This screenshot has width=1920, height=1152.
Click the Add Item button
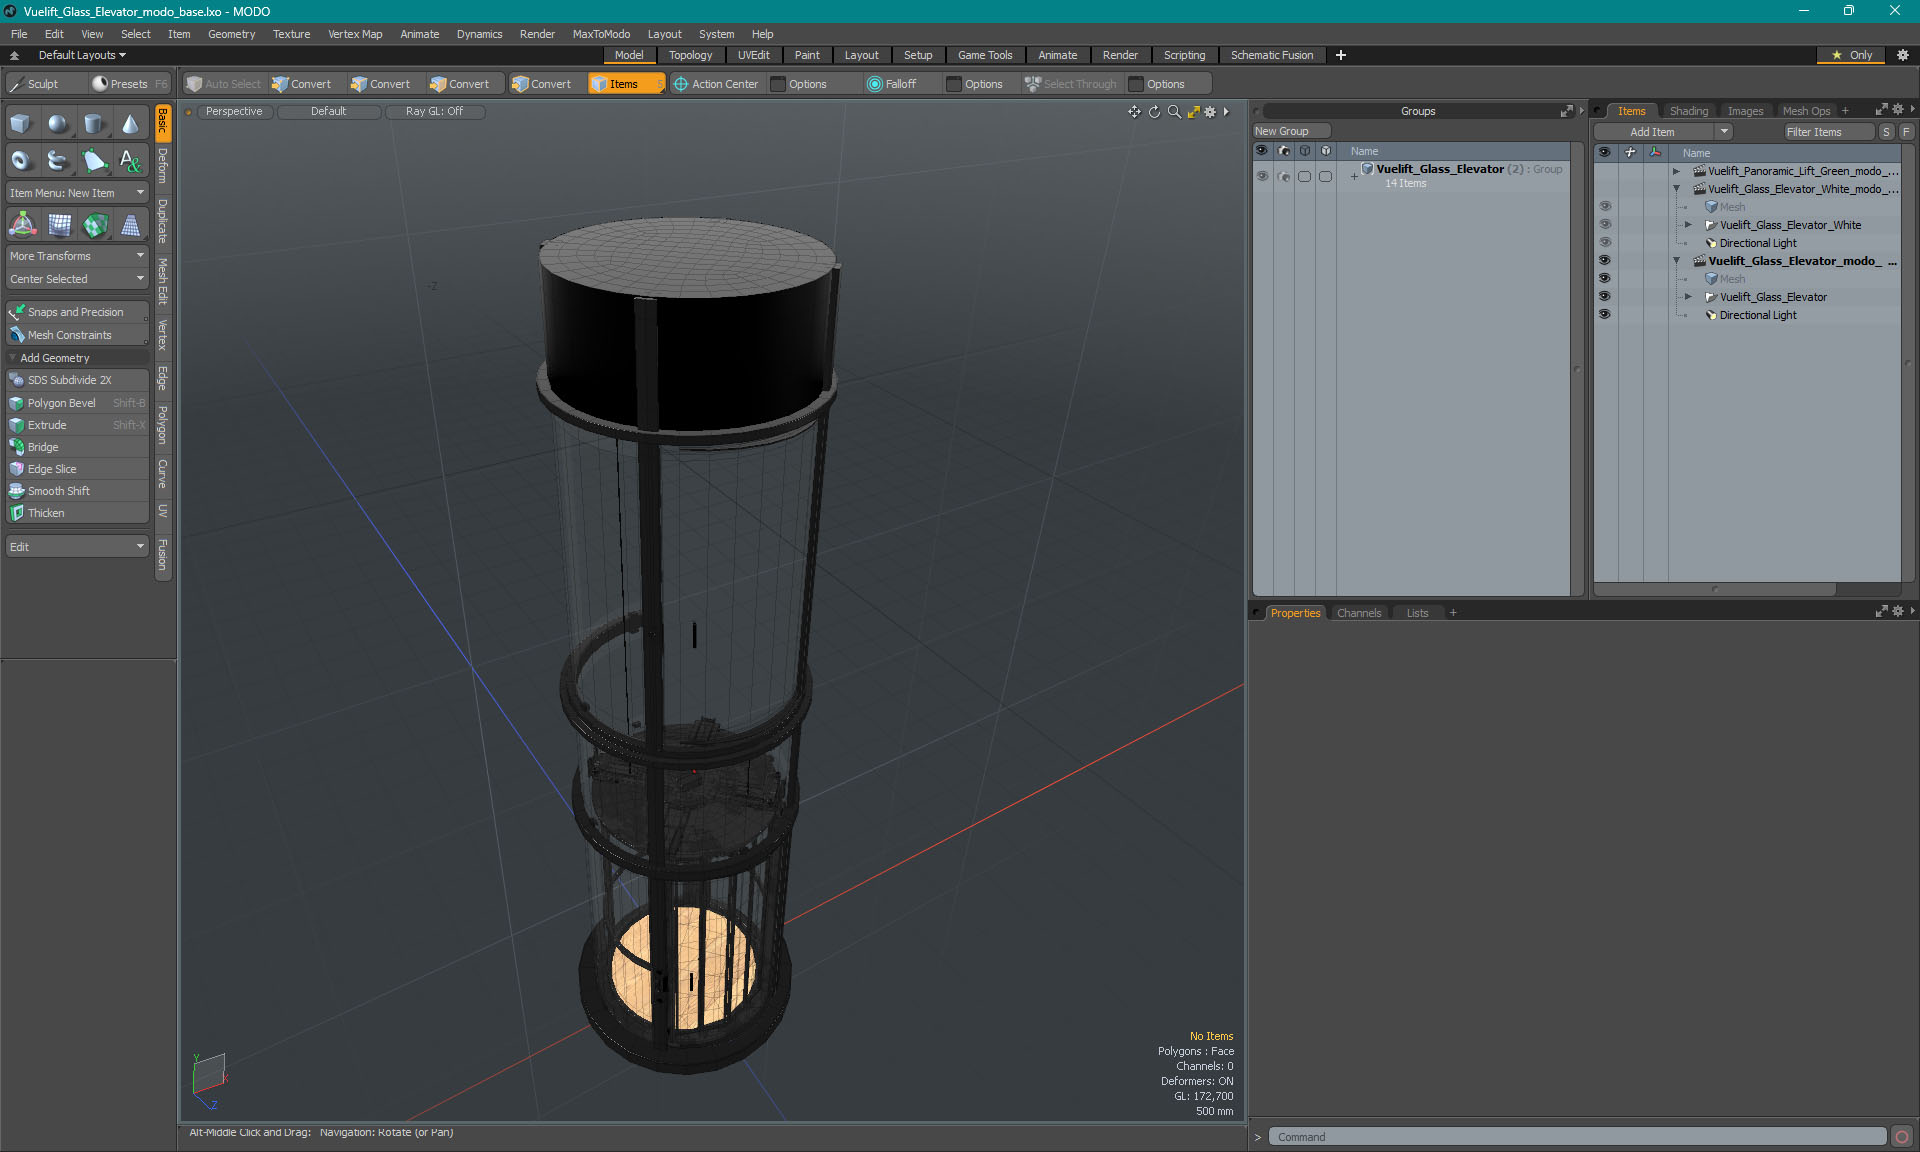coord(1652,132)
